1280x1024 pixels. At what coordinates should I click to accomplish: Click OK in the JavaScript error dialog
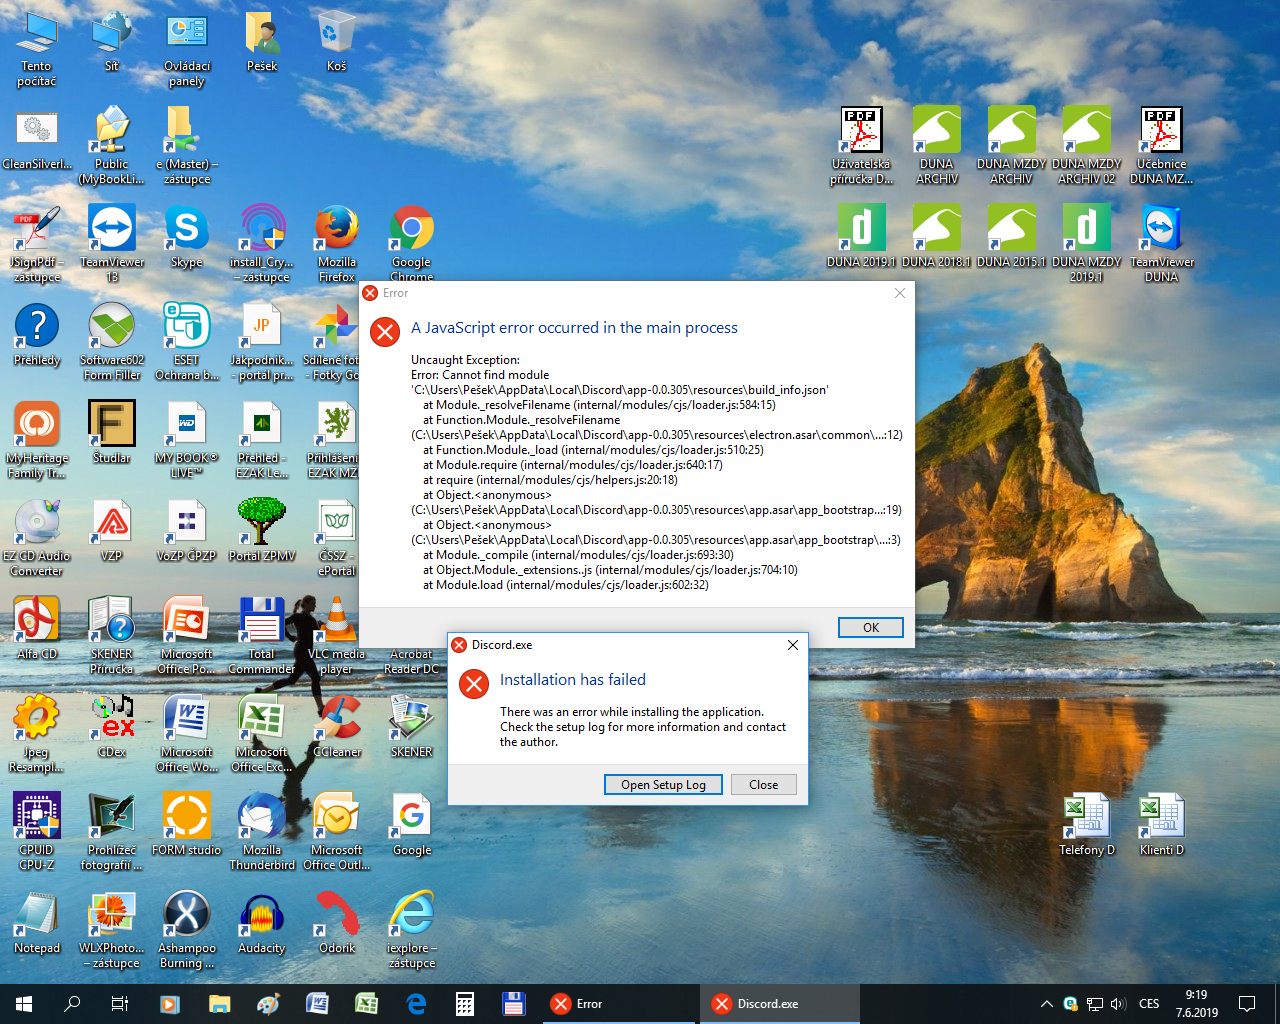870,627
